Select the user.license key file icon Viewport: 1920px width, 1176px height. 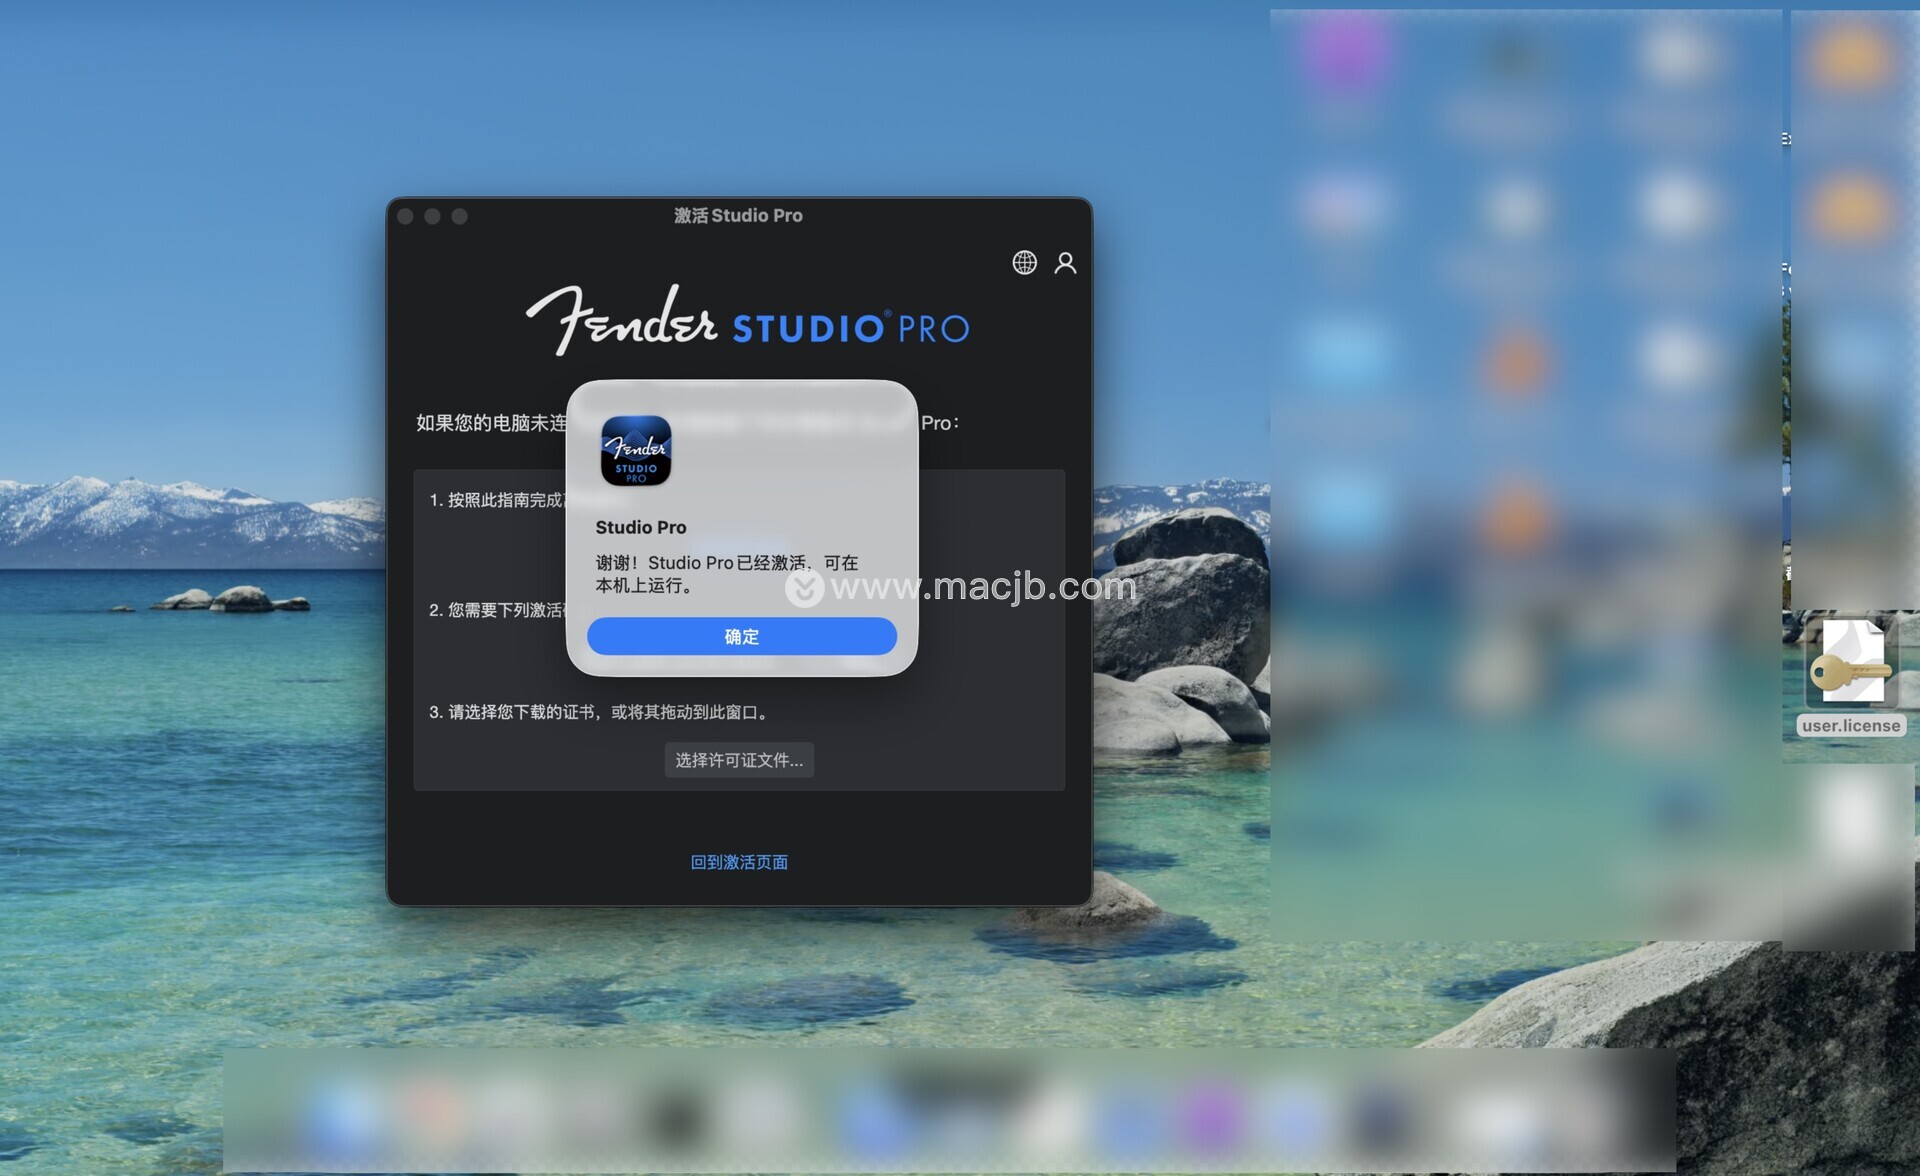point(1851,663)
